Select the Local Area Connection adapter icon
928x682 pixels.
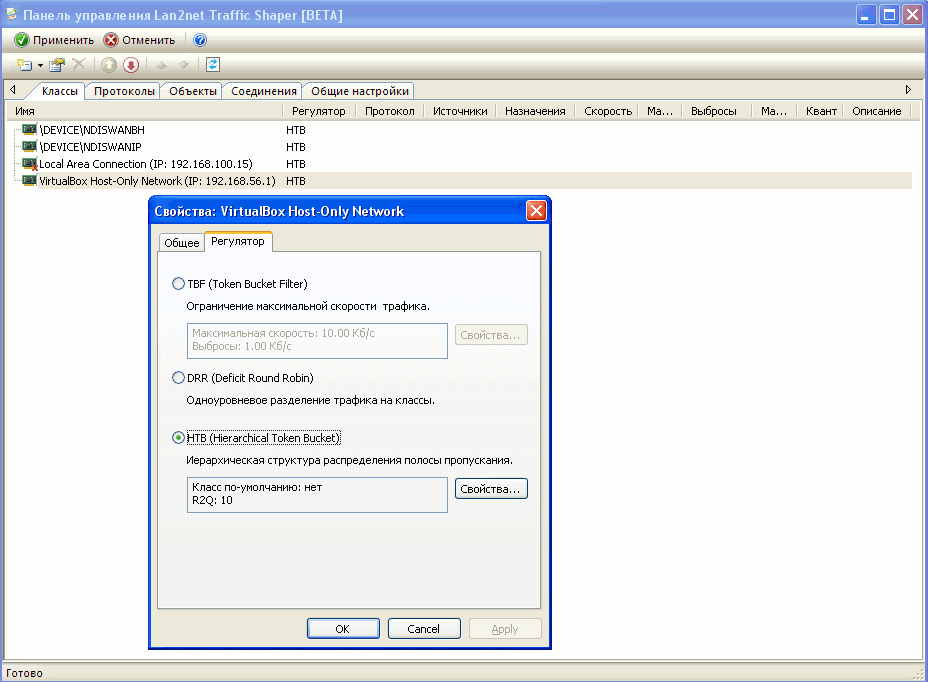click(x=29, y=163)
